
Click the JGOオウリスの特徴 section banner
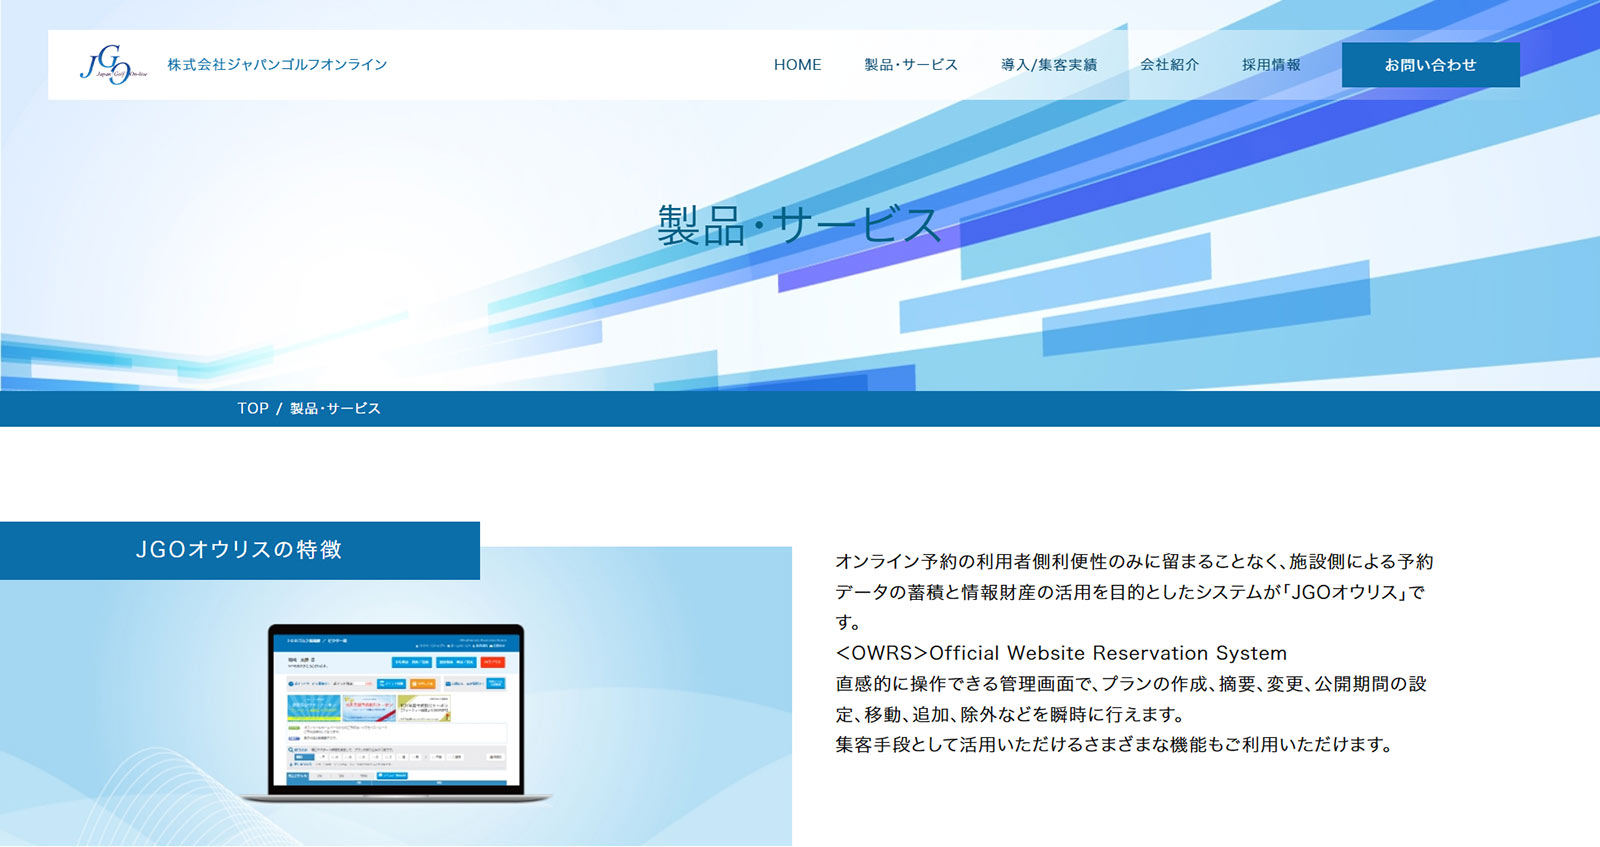point(239,550)
